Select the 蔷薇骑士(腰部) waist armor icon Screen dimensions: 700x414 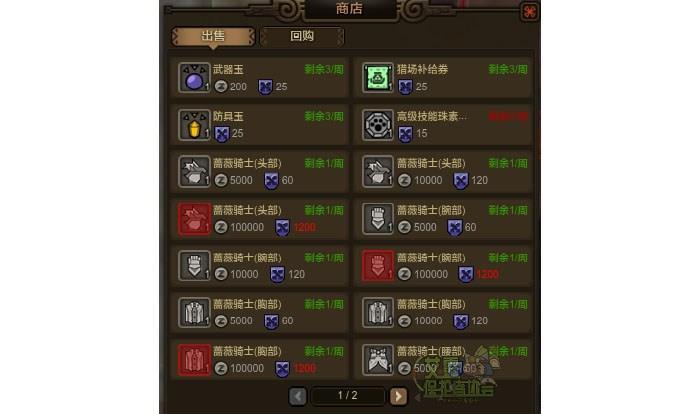(x=378, y=360)
